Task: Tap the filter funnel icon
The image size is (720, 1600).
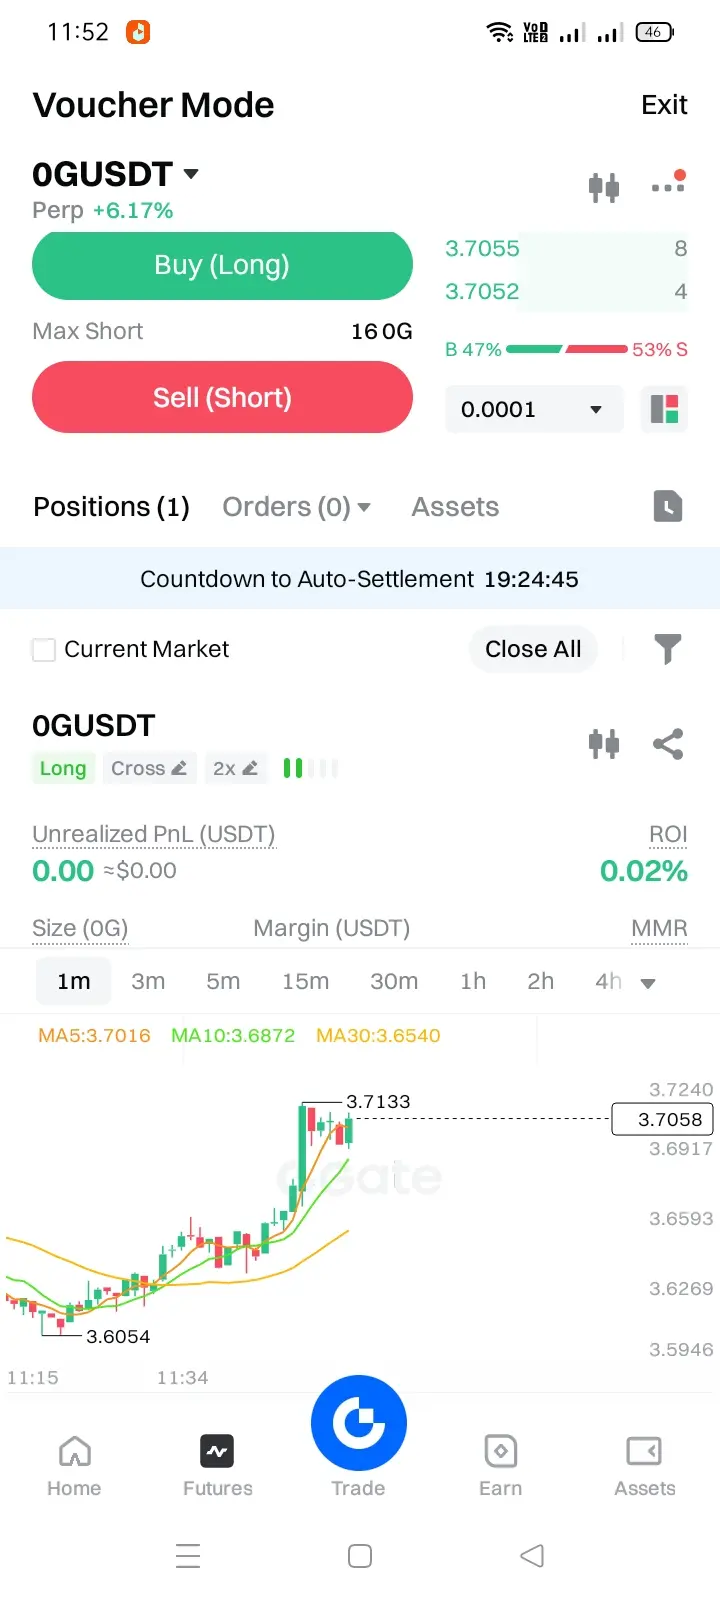Action: 667,649
